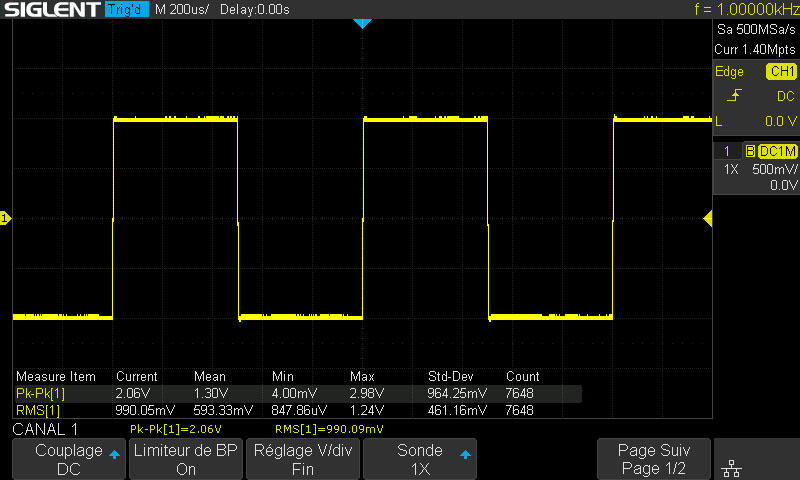
Task: Click the RMS Std-Dev 461.16mV
Action: click(x=457, y=410)
